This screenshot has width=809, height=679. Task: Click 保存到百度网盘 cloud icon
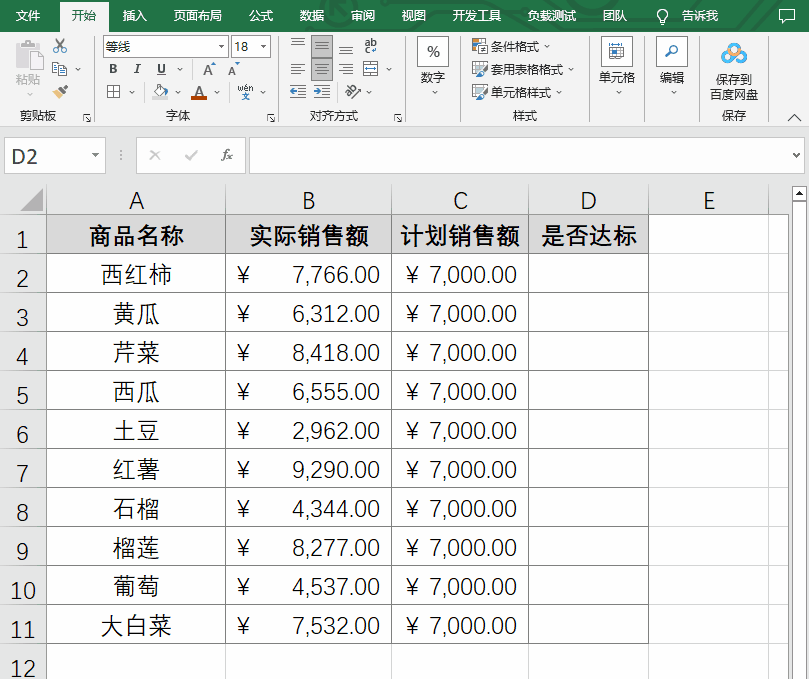tap(734, 54)
